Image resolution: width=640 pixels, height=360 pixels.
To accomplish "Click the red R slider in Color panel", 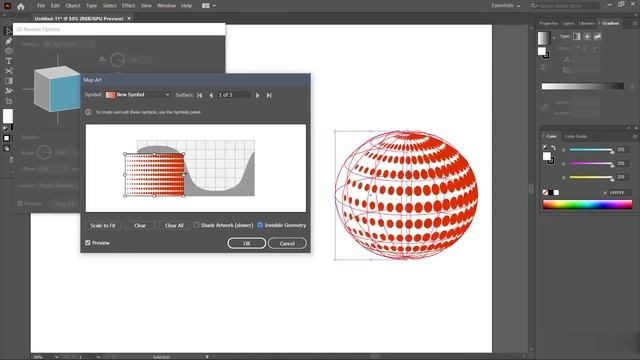I will click(591, 150).
